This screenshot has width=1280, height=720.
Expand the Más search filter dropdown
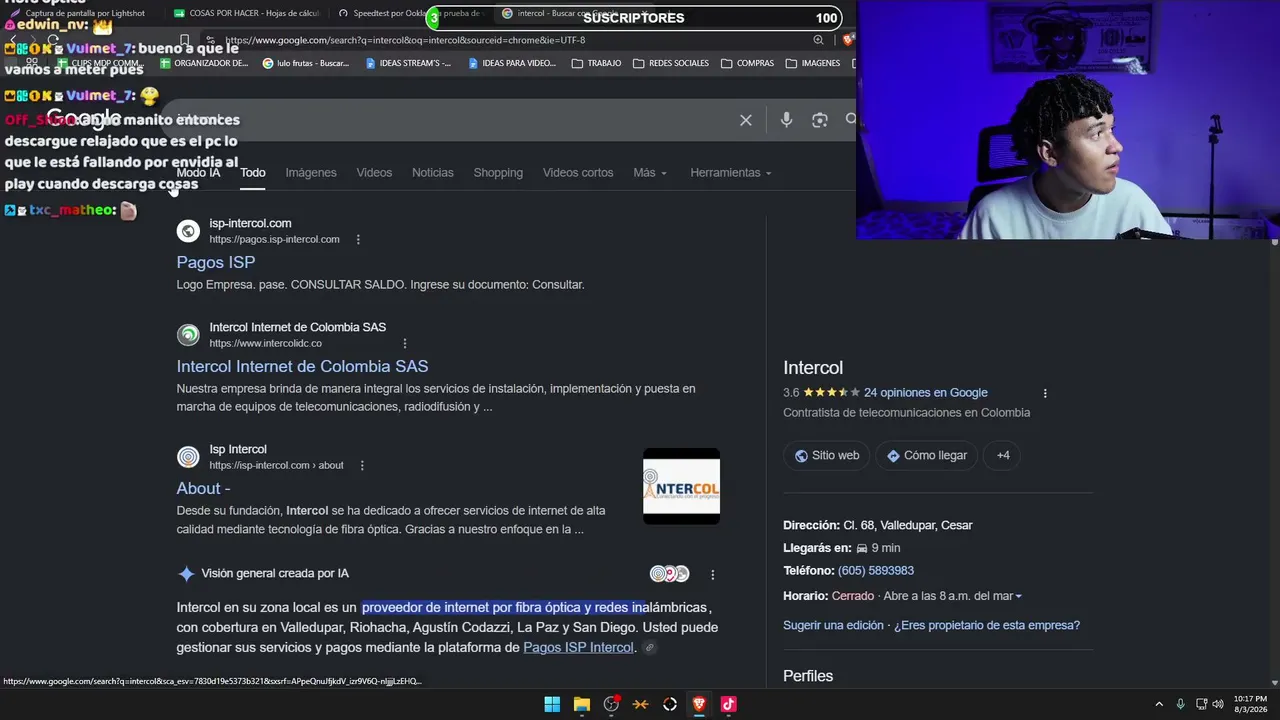coord(650,173)
